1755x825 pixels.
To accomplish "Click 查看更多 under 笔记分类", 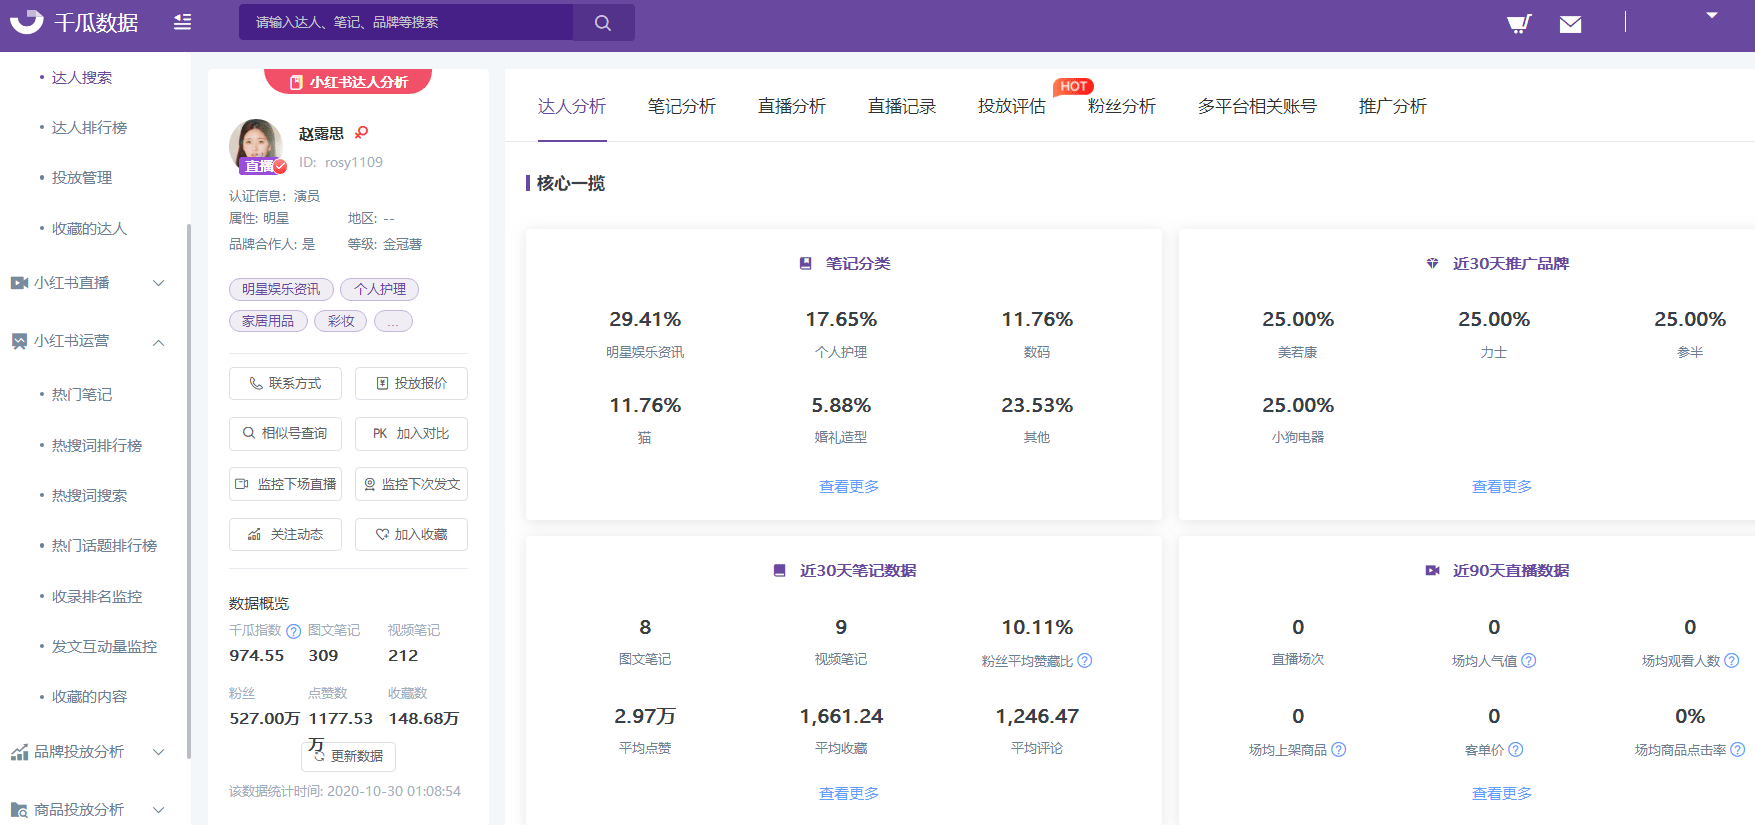I will click(849, 486).
